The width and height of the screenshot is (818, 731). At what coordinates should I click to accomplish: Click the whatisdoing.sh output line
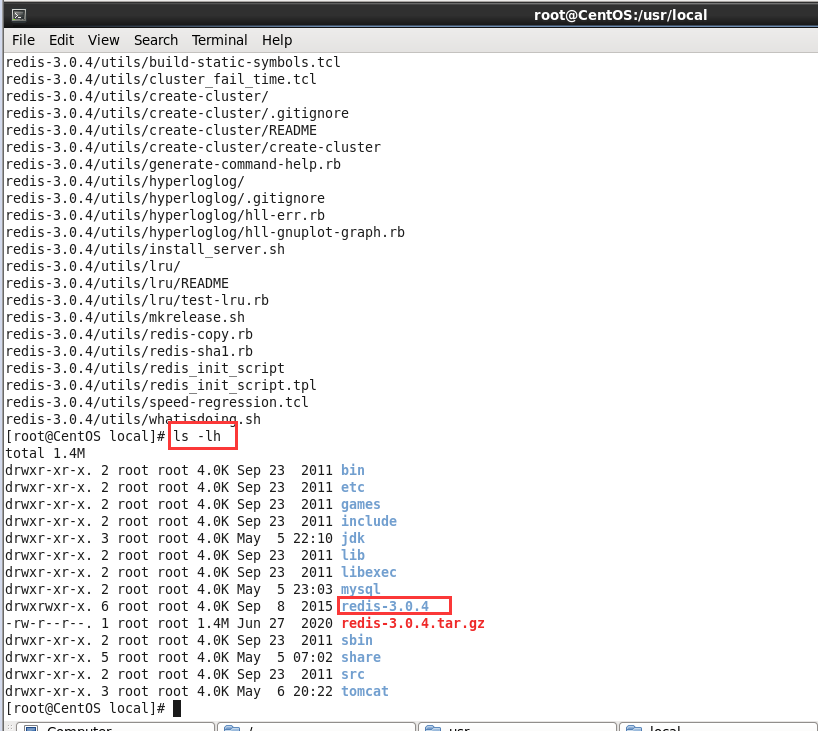pos(133,420)
